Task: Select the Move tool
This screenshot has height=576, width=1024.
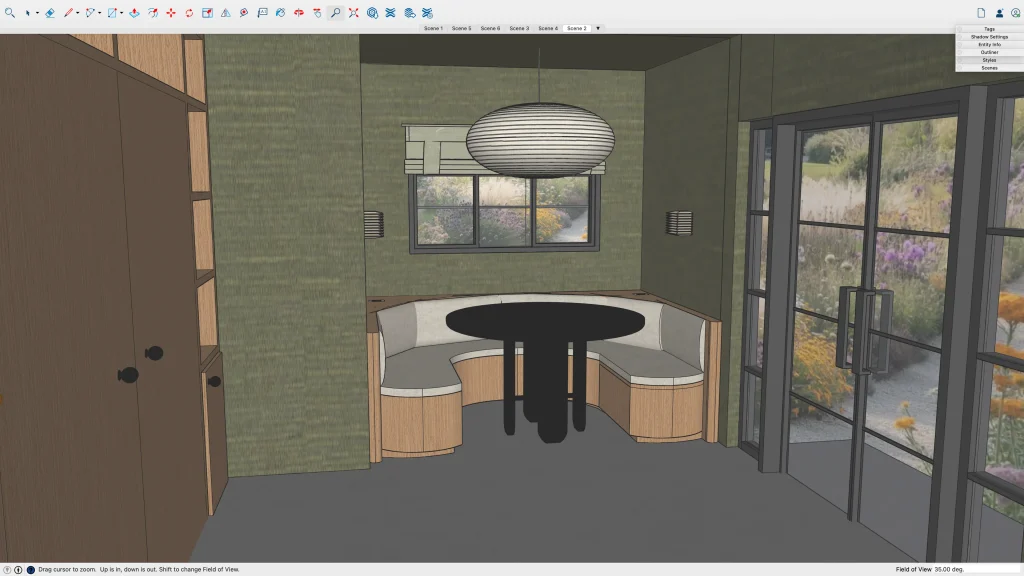Action: pos(171,13)
